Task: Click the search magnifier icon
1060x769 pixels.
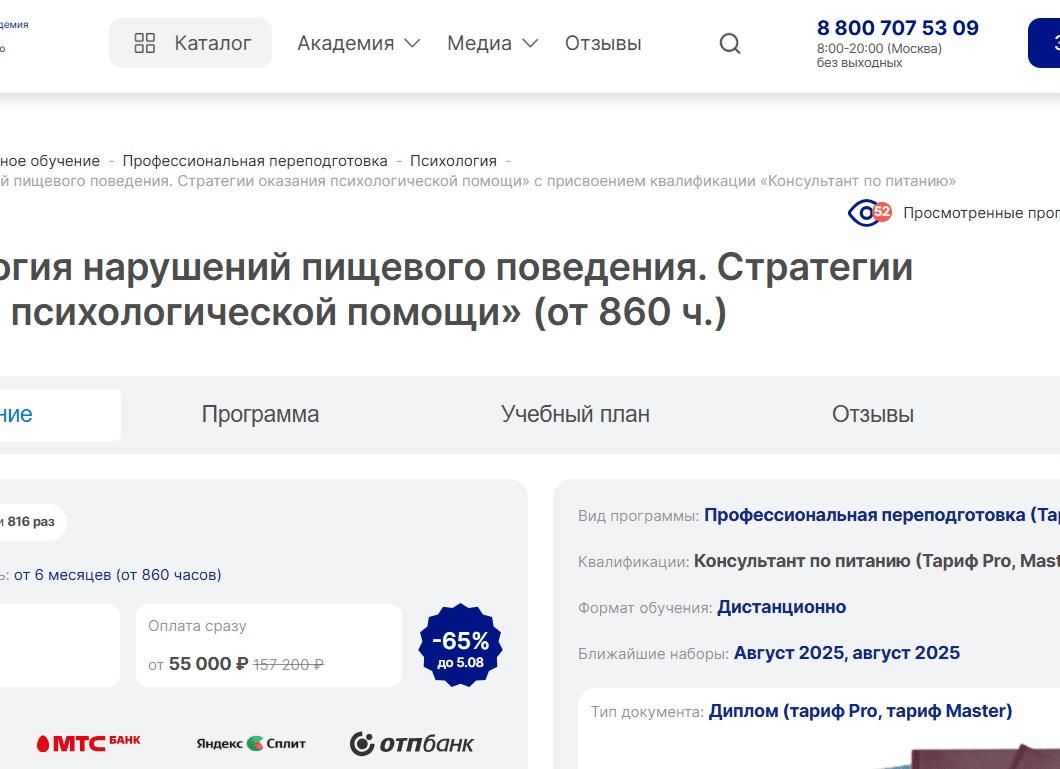Action: [x=729, y=44]
